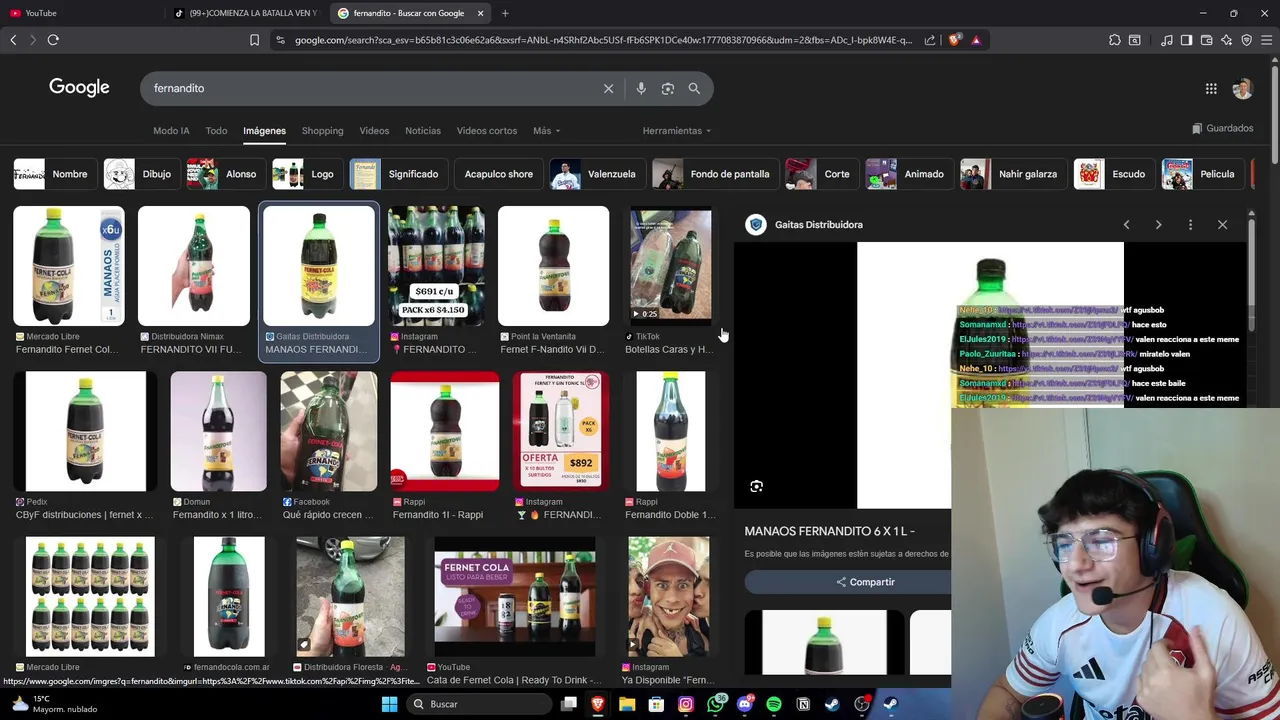Switch to Modo IA tab
The width and height of the screenshot is (1280, 720).
point(171,131)
